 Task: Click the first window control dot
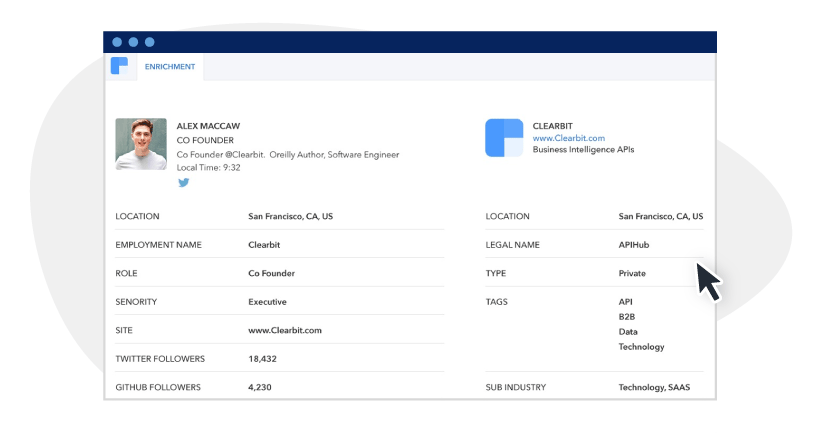coord(117,42)
